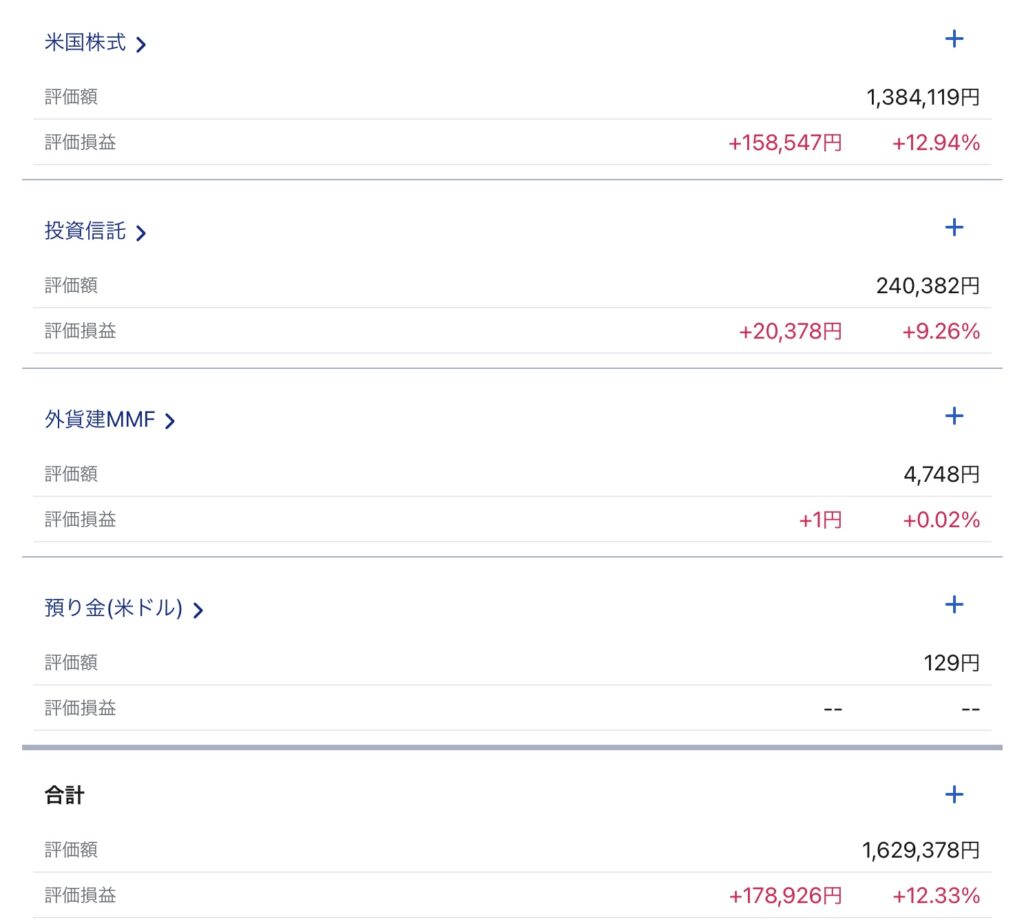Open the 外貨建MMF link
Screen dimensions: 1024x923
click(x=100, y=419)
